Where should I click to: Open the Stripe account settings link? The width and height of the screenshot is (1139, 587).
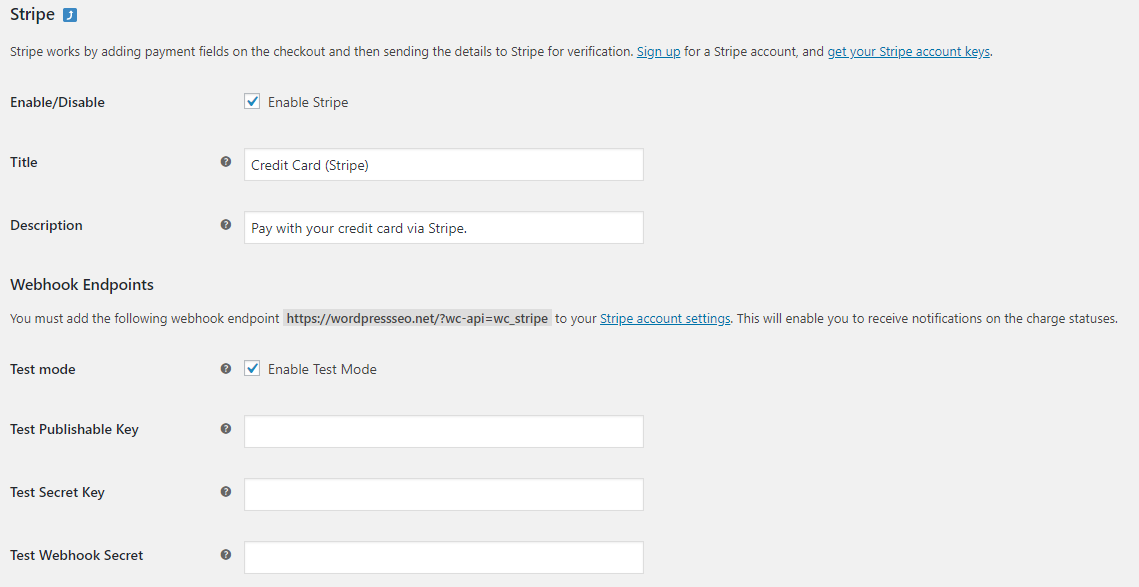665,318
